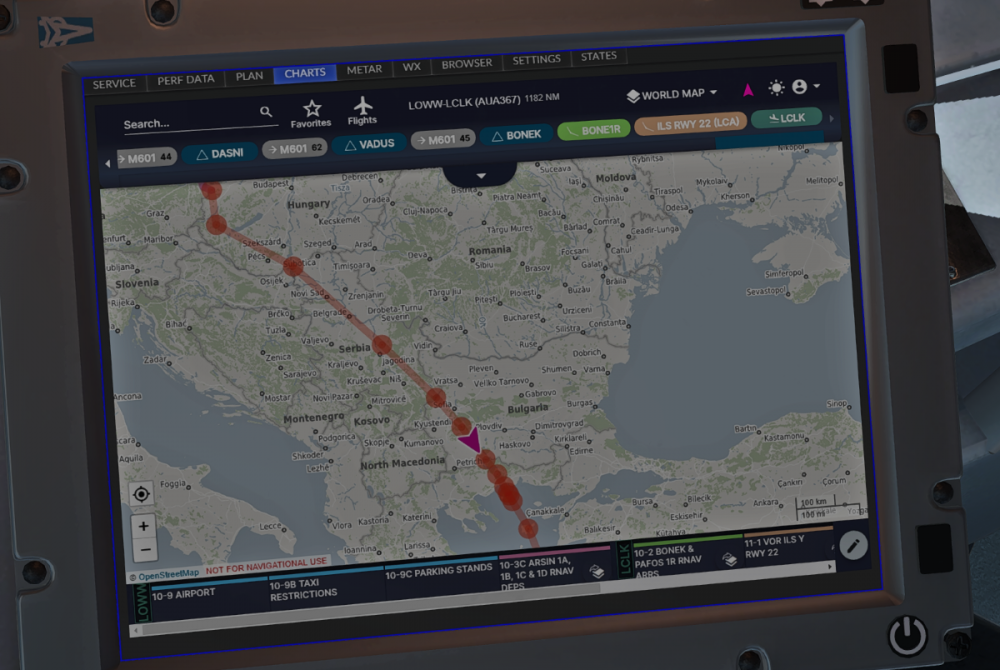Screen dimensions: 1000x670
Task: Toggle the brightness sun icon
Action: [776, 88]
